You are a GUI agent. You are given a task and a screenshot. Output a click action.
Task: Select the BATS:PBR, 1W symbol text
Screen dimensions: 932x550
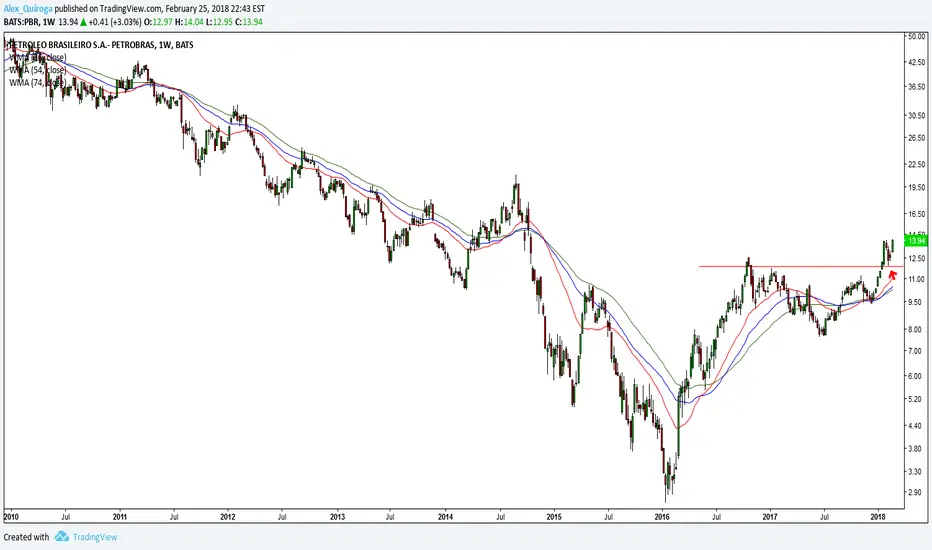pos(29,22)
